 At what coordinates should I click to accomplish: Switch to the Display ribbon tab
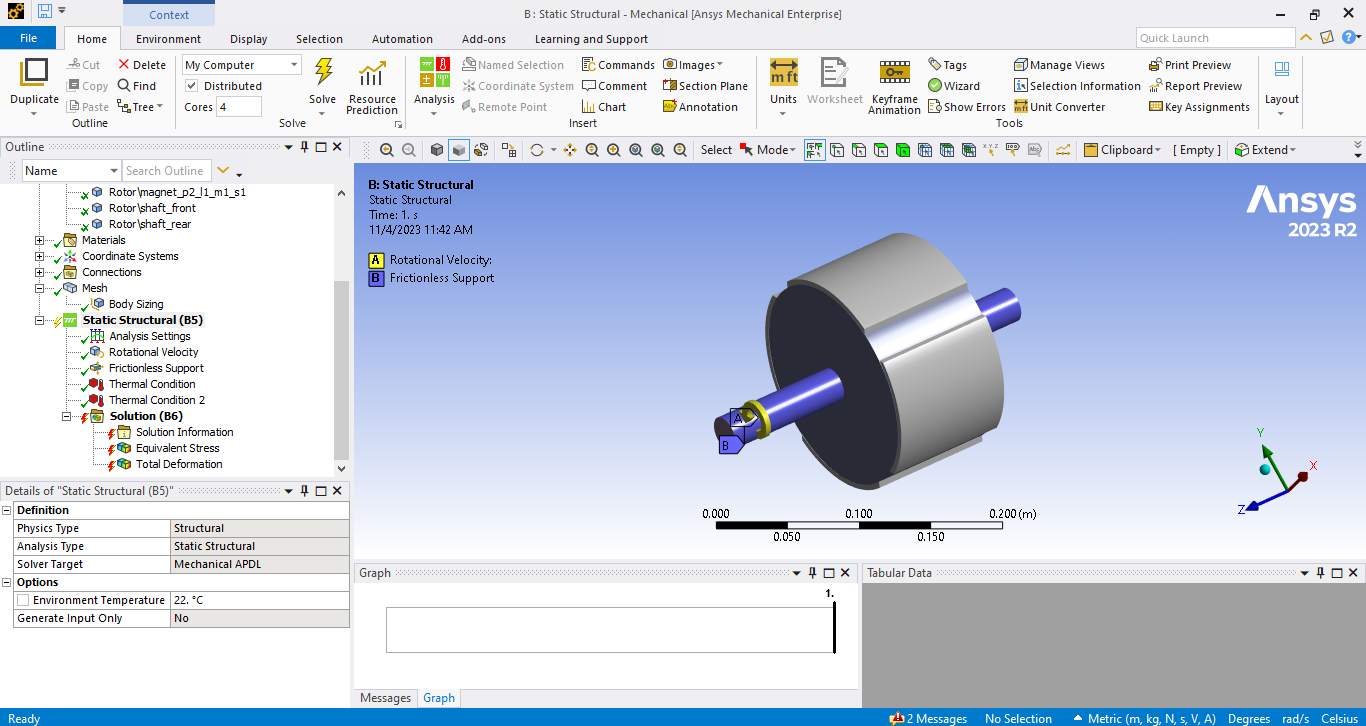pyautogui.click(x=248, y=39)
